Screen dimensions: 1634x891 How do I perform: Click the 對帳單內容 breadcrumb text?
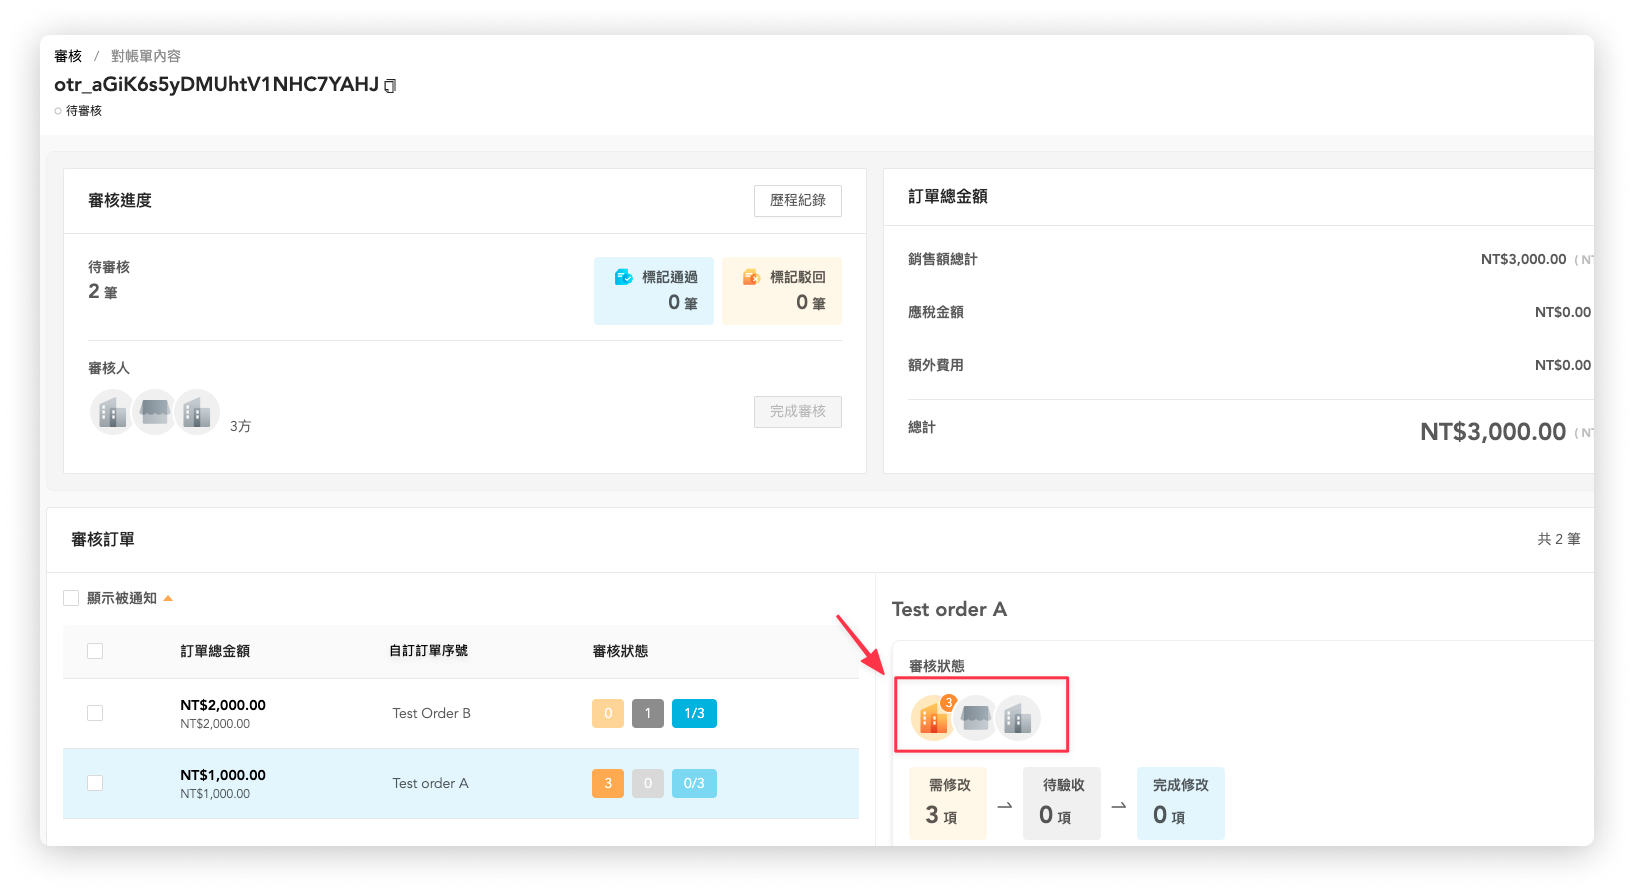click(146, 56)
